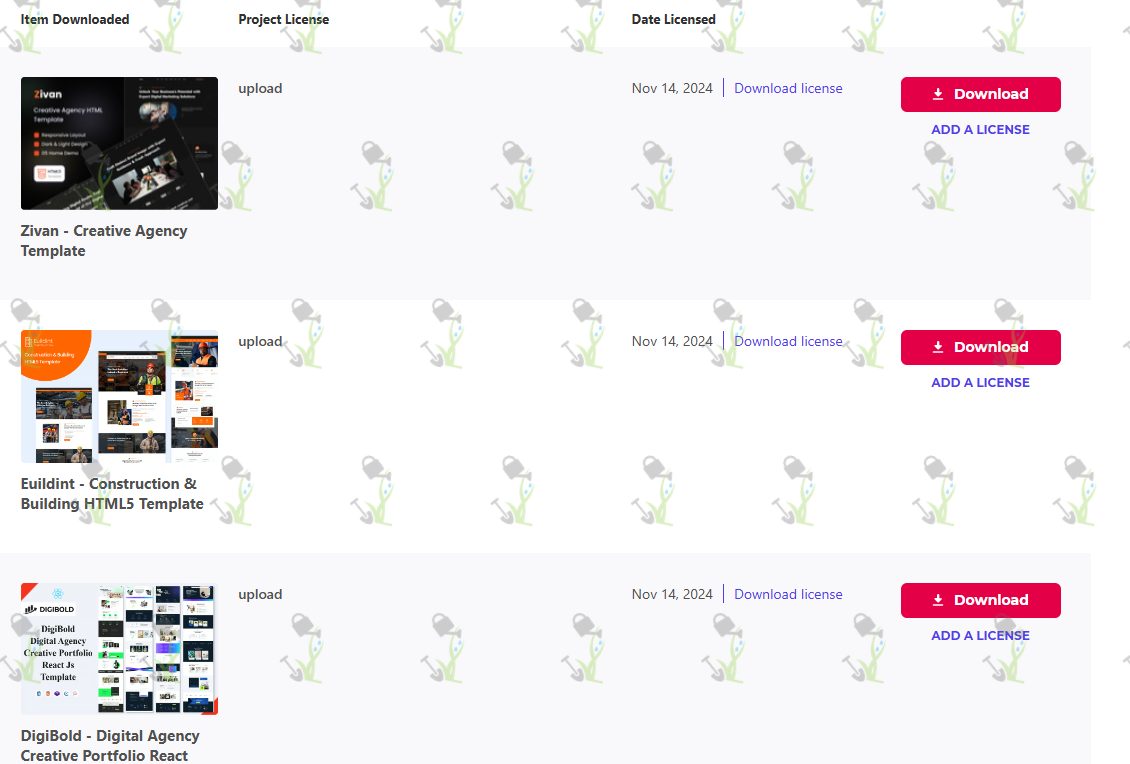Screen dimensions: 1130x764
Task: Open the Euildint construction preview thumbnail
Action: pyautogui.click(x=119, y=396)
